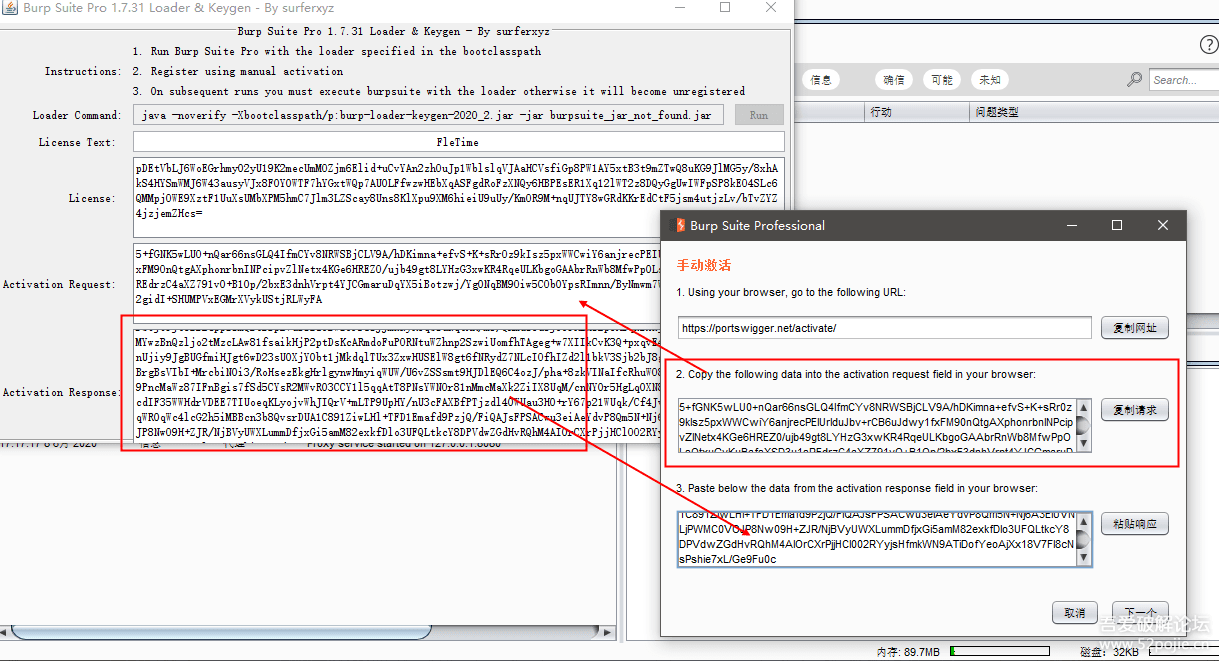1219x661 pixels.
Task: Click the 'License Text:' label
Action: tap(77, 142)
